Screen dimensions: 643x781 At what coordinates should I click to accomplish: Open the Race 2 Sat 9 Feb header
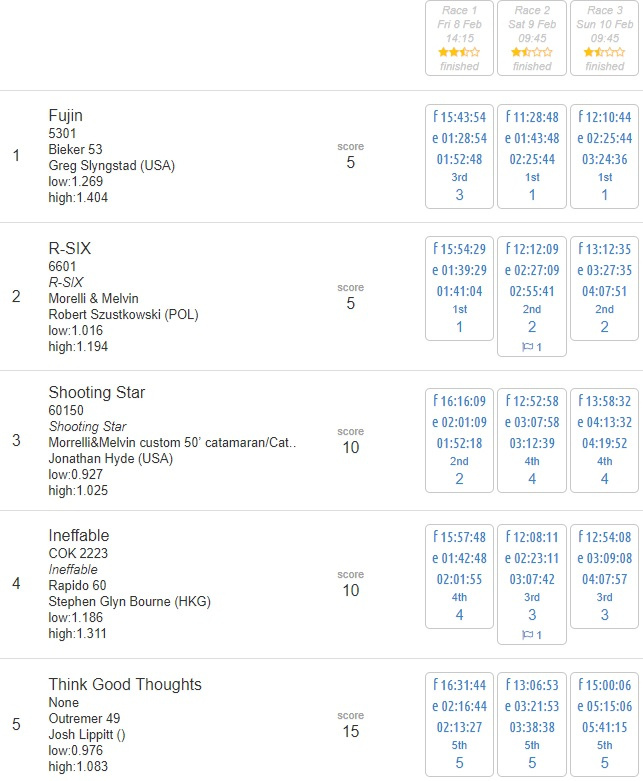click(x=532, y=38)
